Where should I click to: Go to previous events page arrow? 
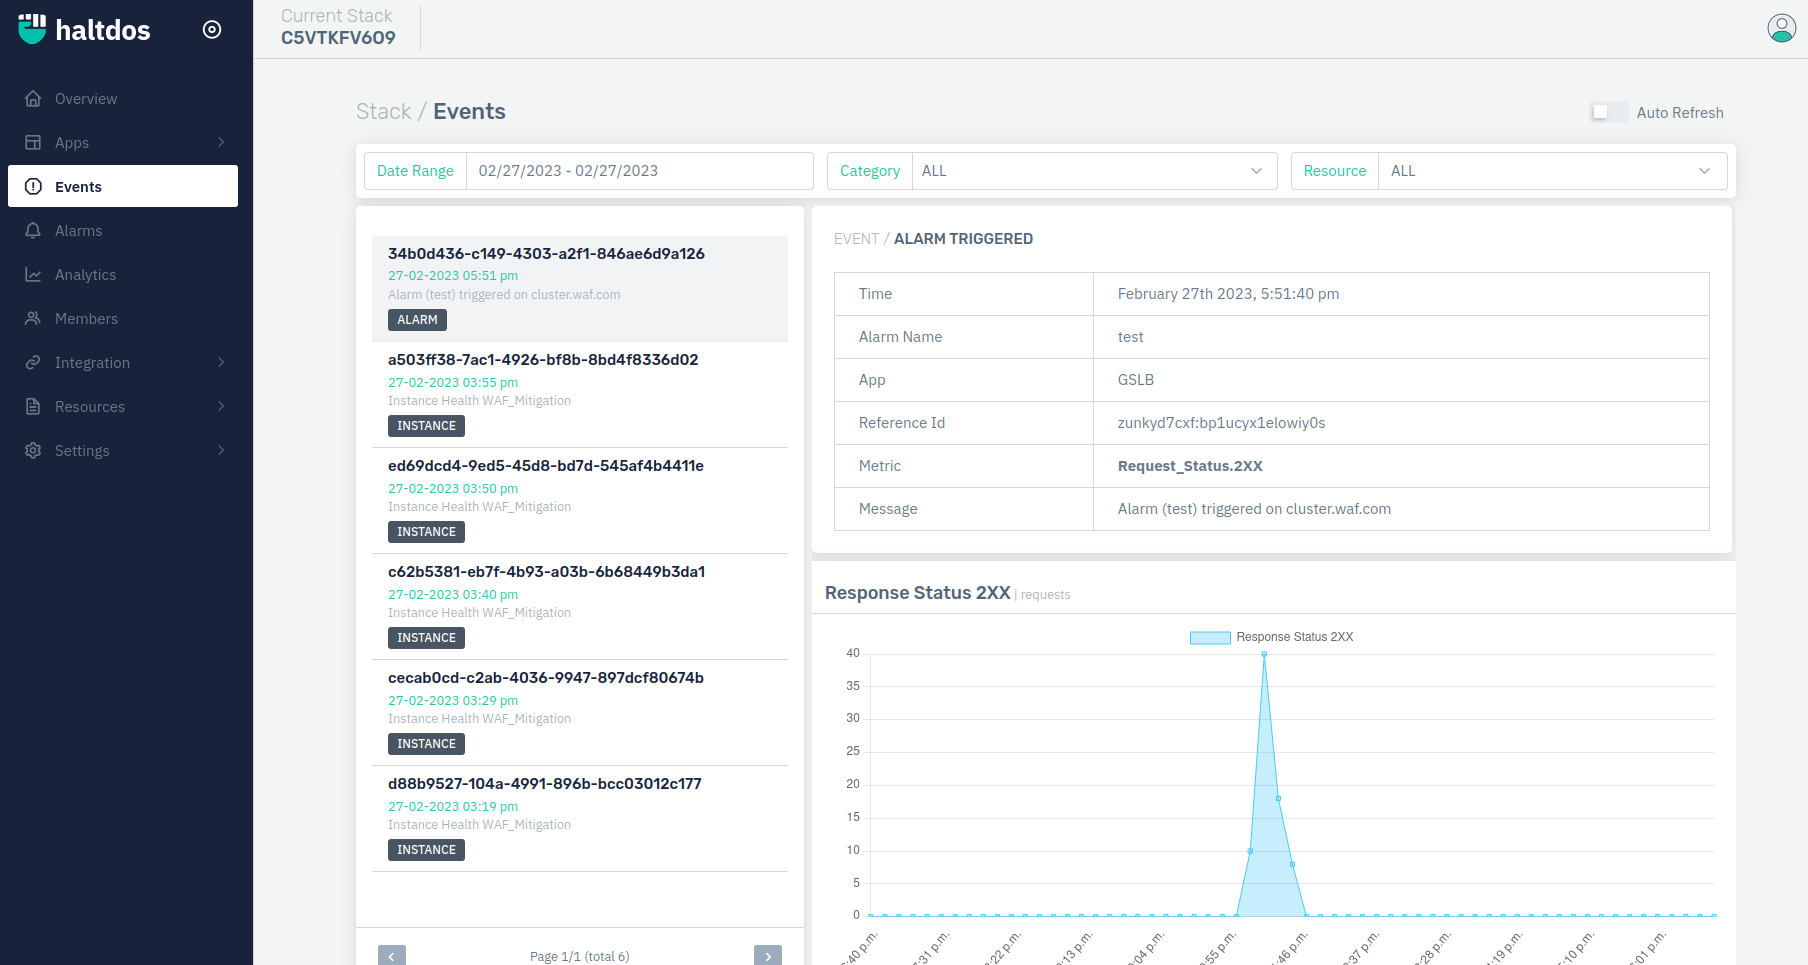pos(392,956)
